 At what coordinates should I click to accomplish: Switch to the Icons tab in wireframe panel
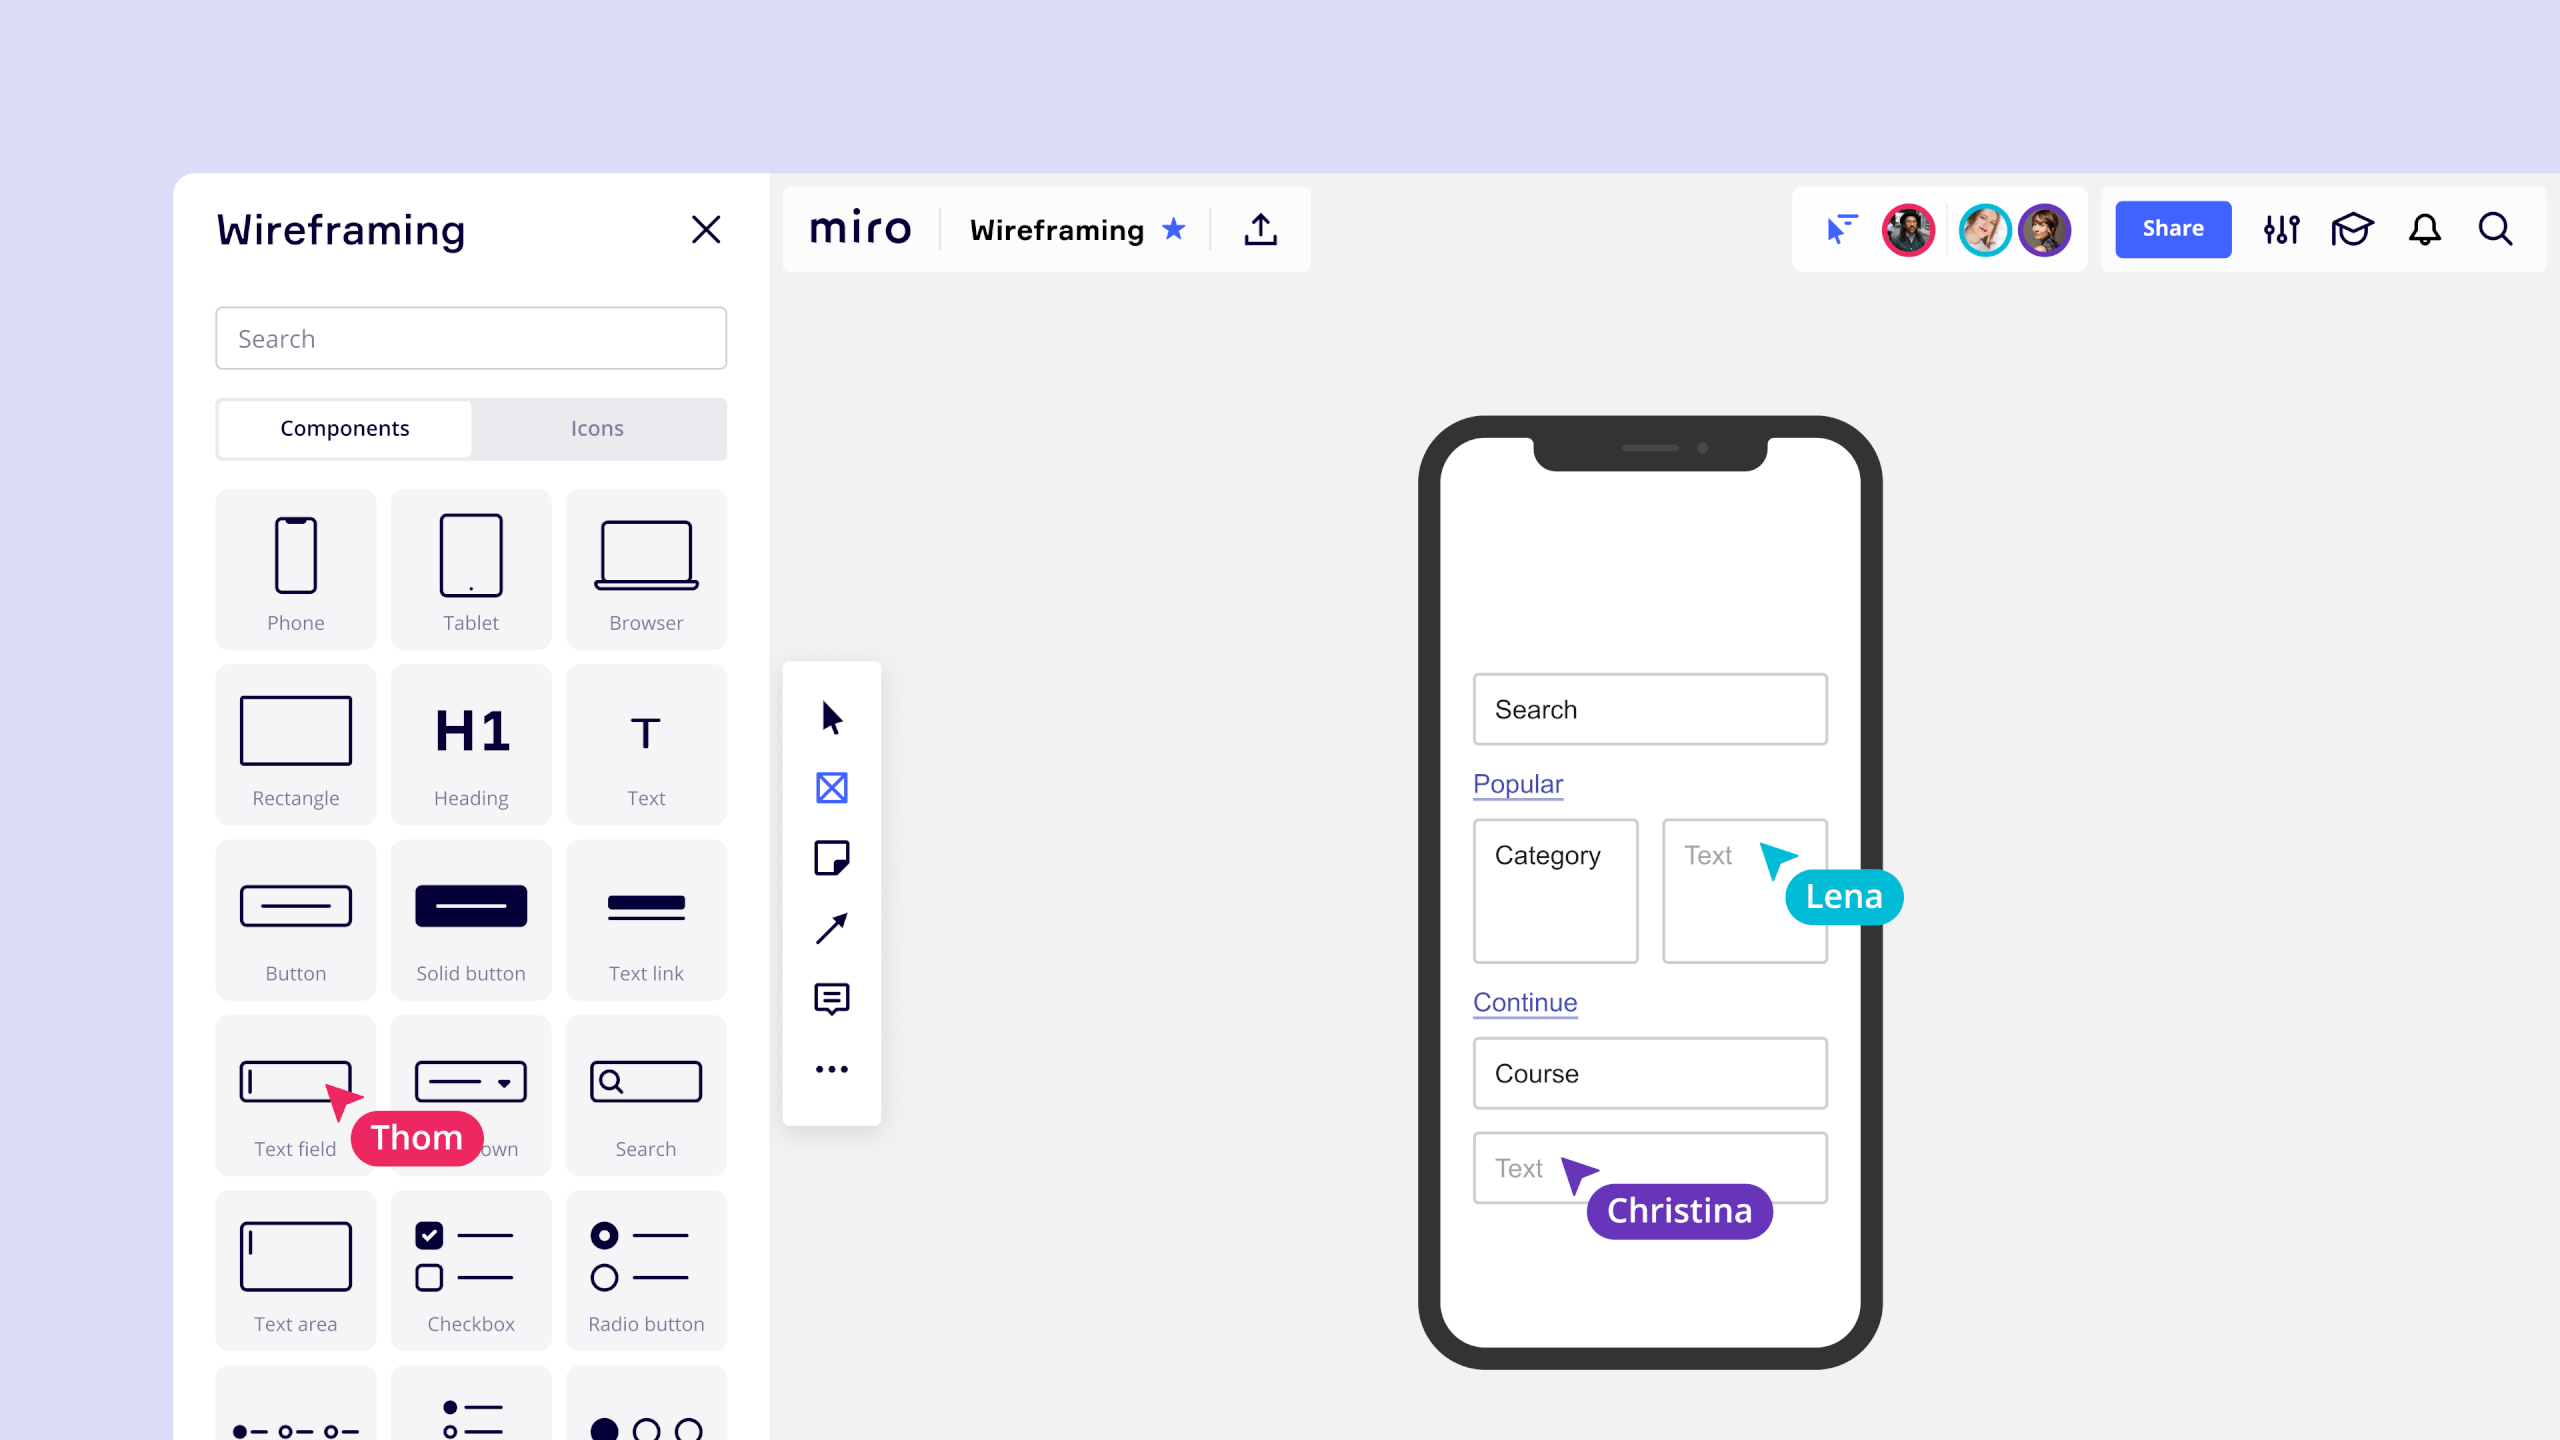click(598, 427)
